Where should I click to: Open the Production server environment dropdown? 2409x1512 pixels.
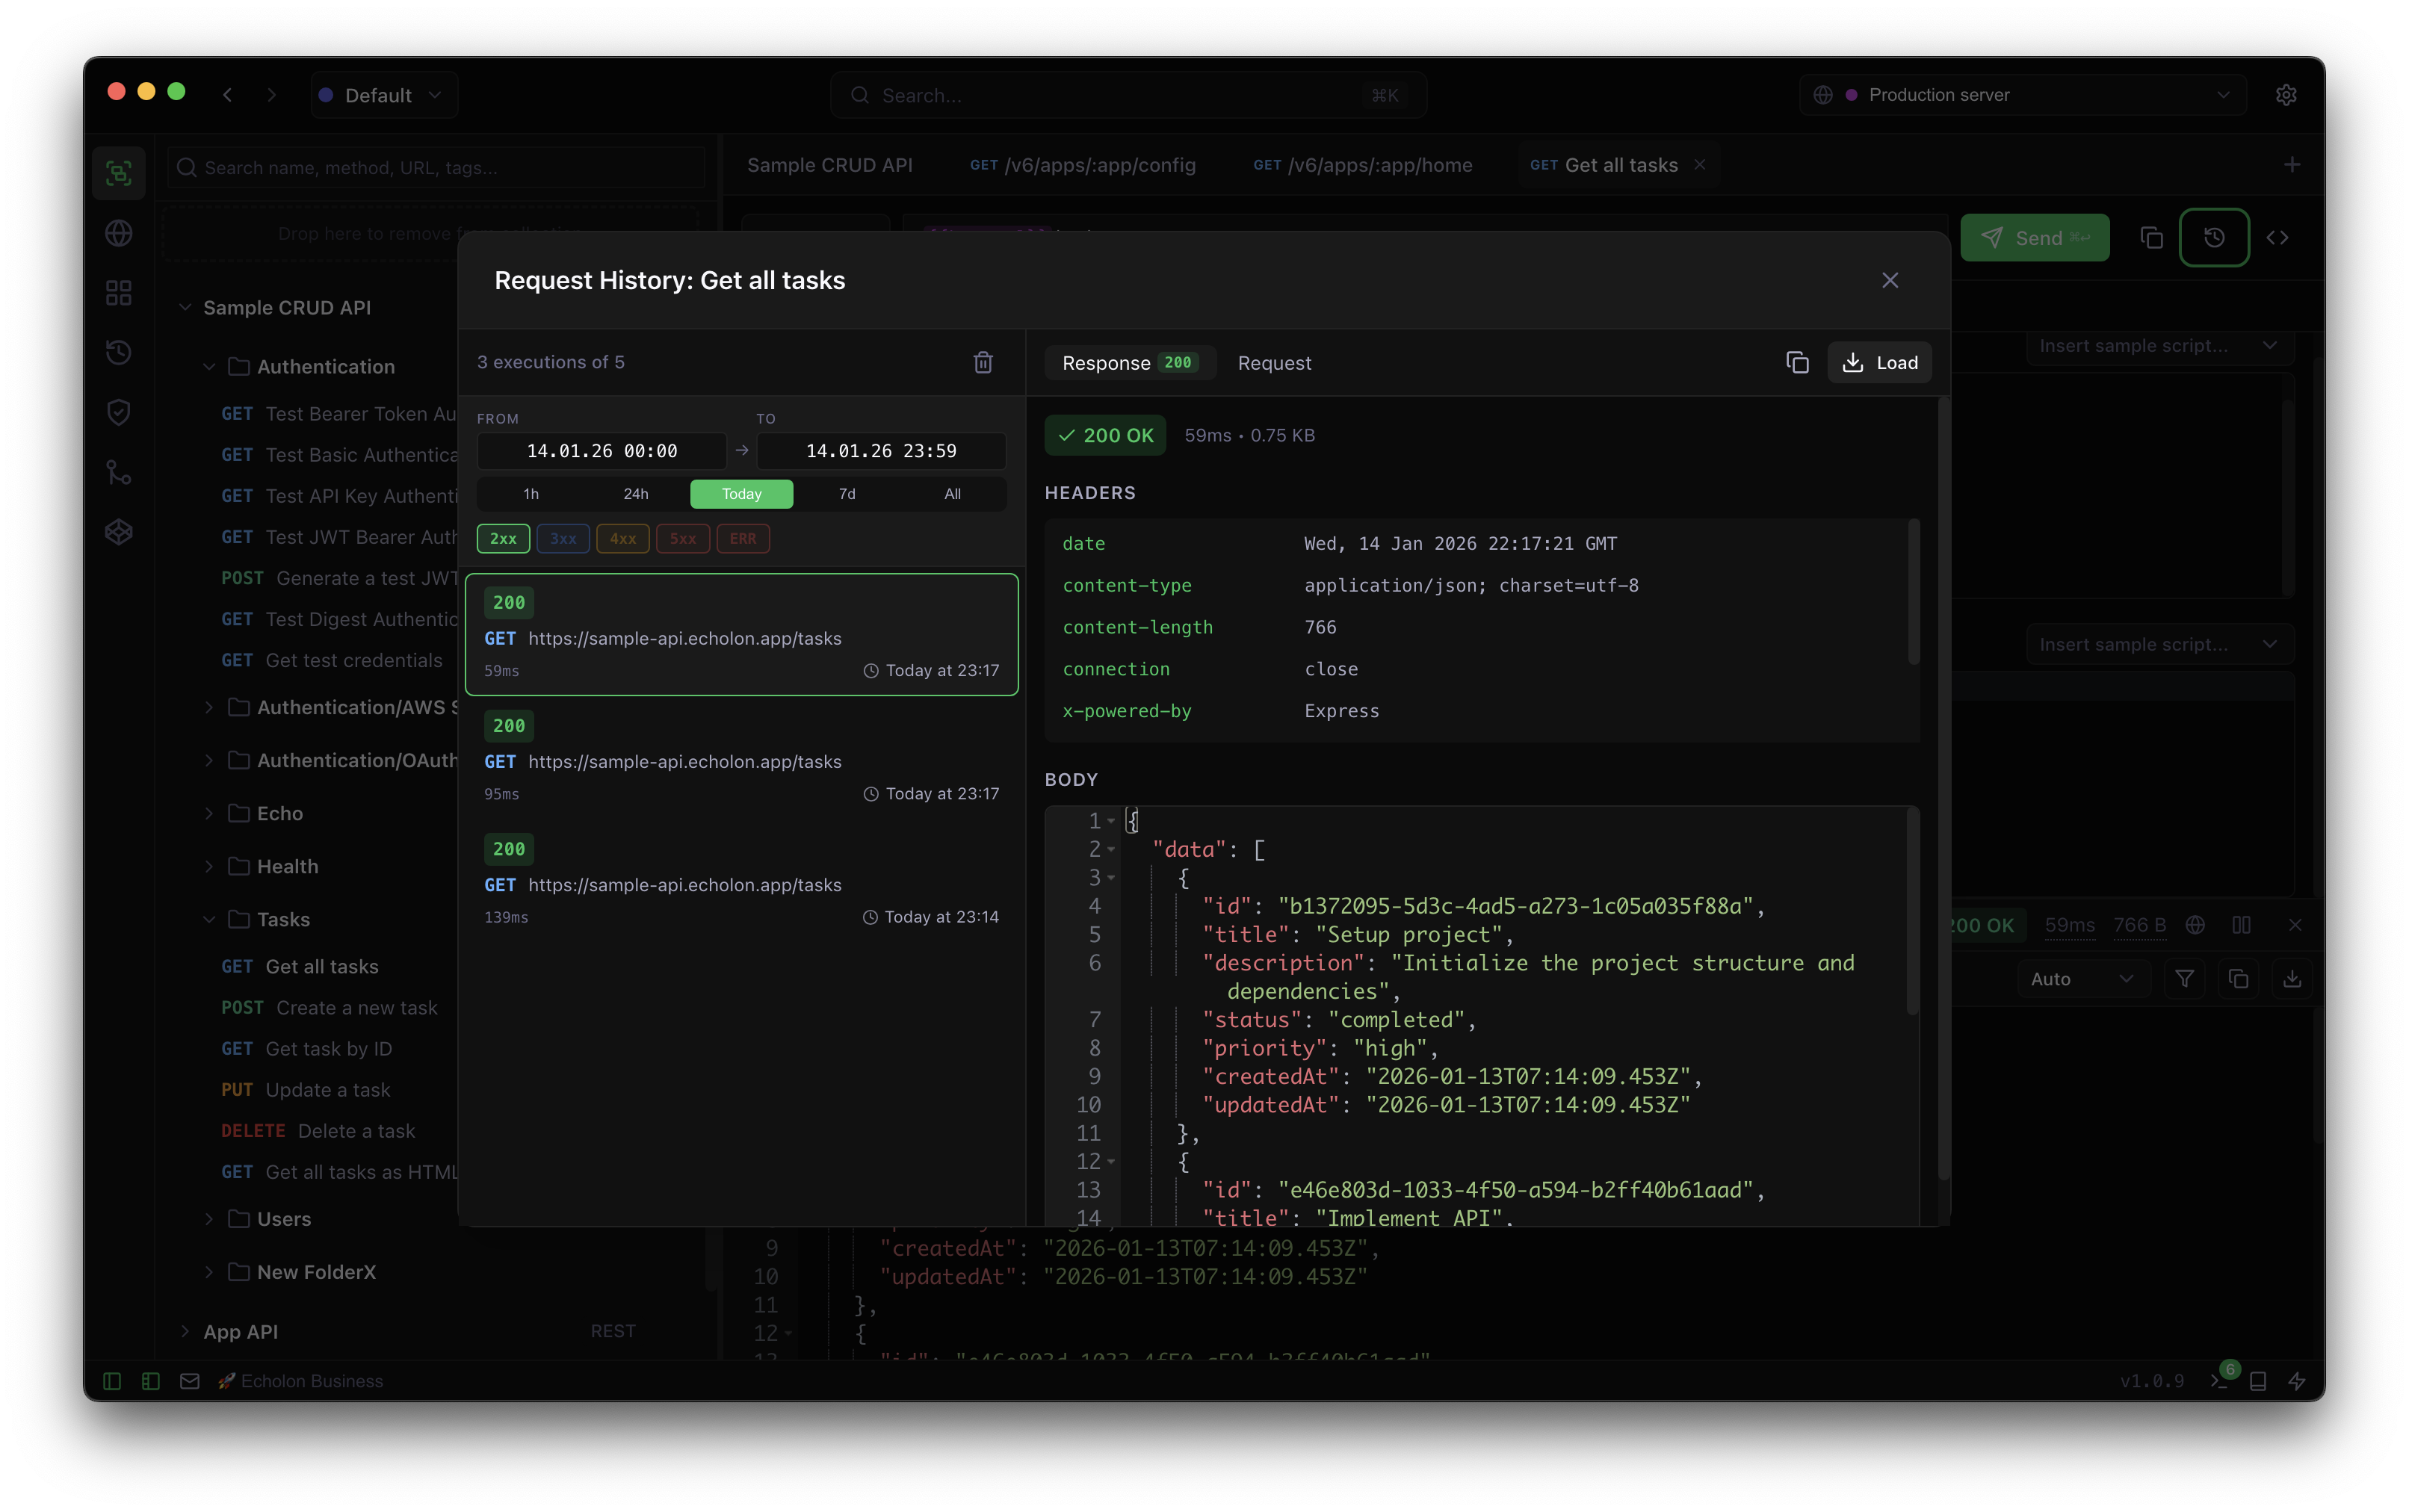(2022, 95)
